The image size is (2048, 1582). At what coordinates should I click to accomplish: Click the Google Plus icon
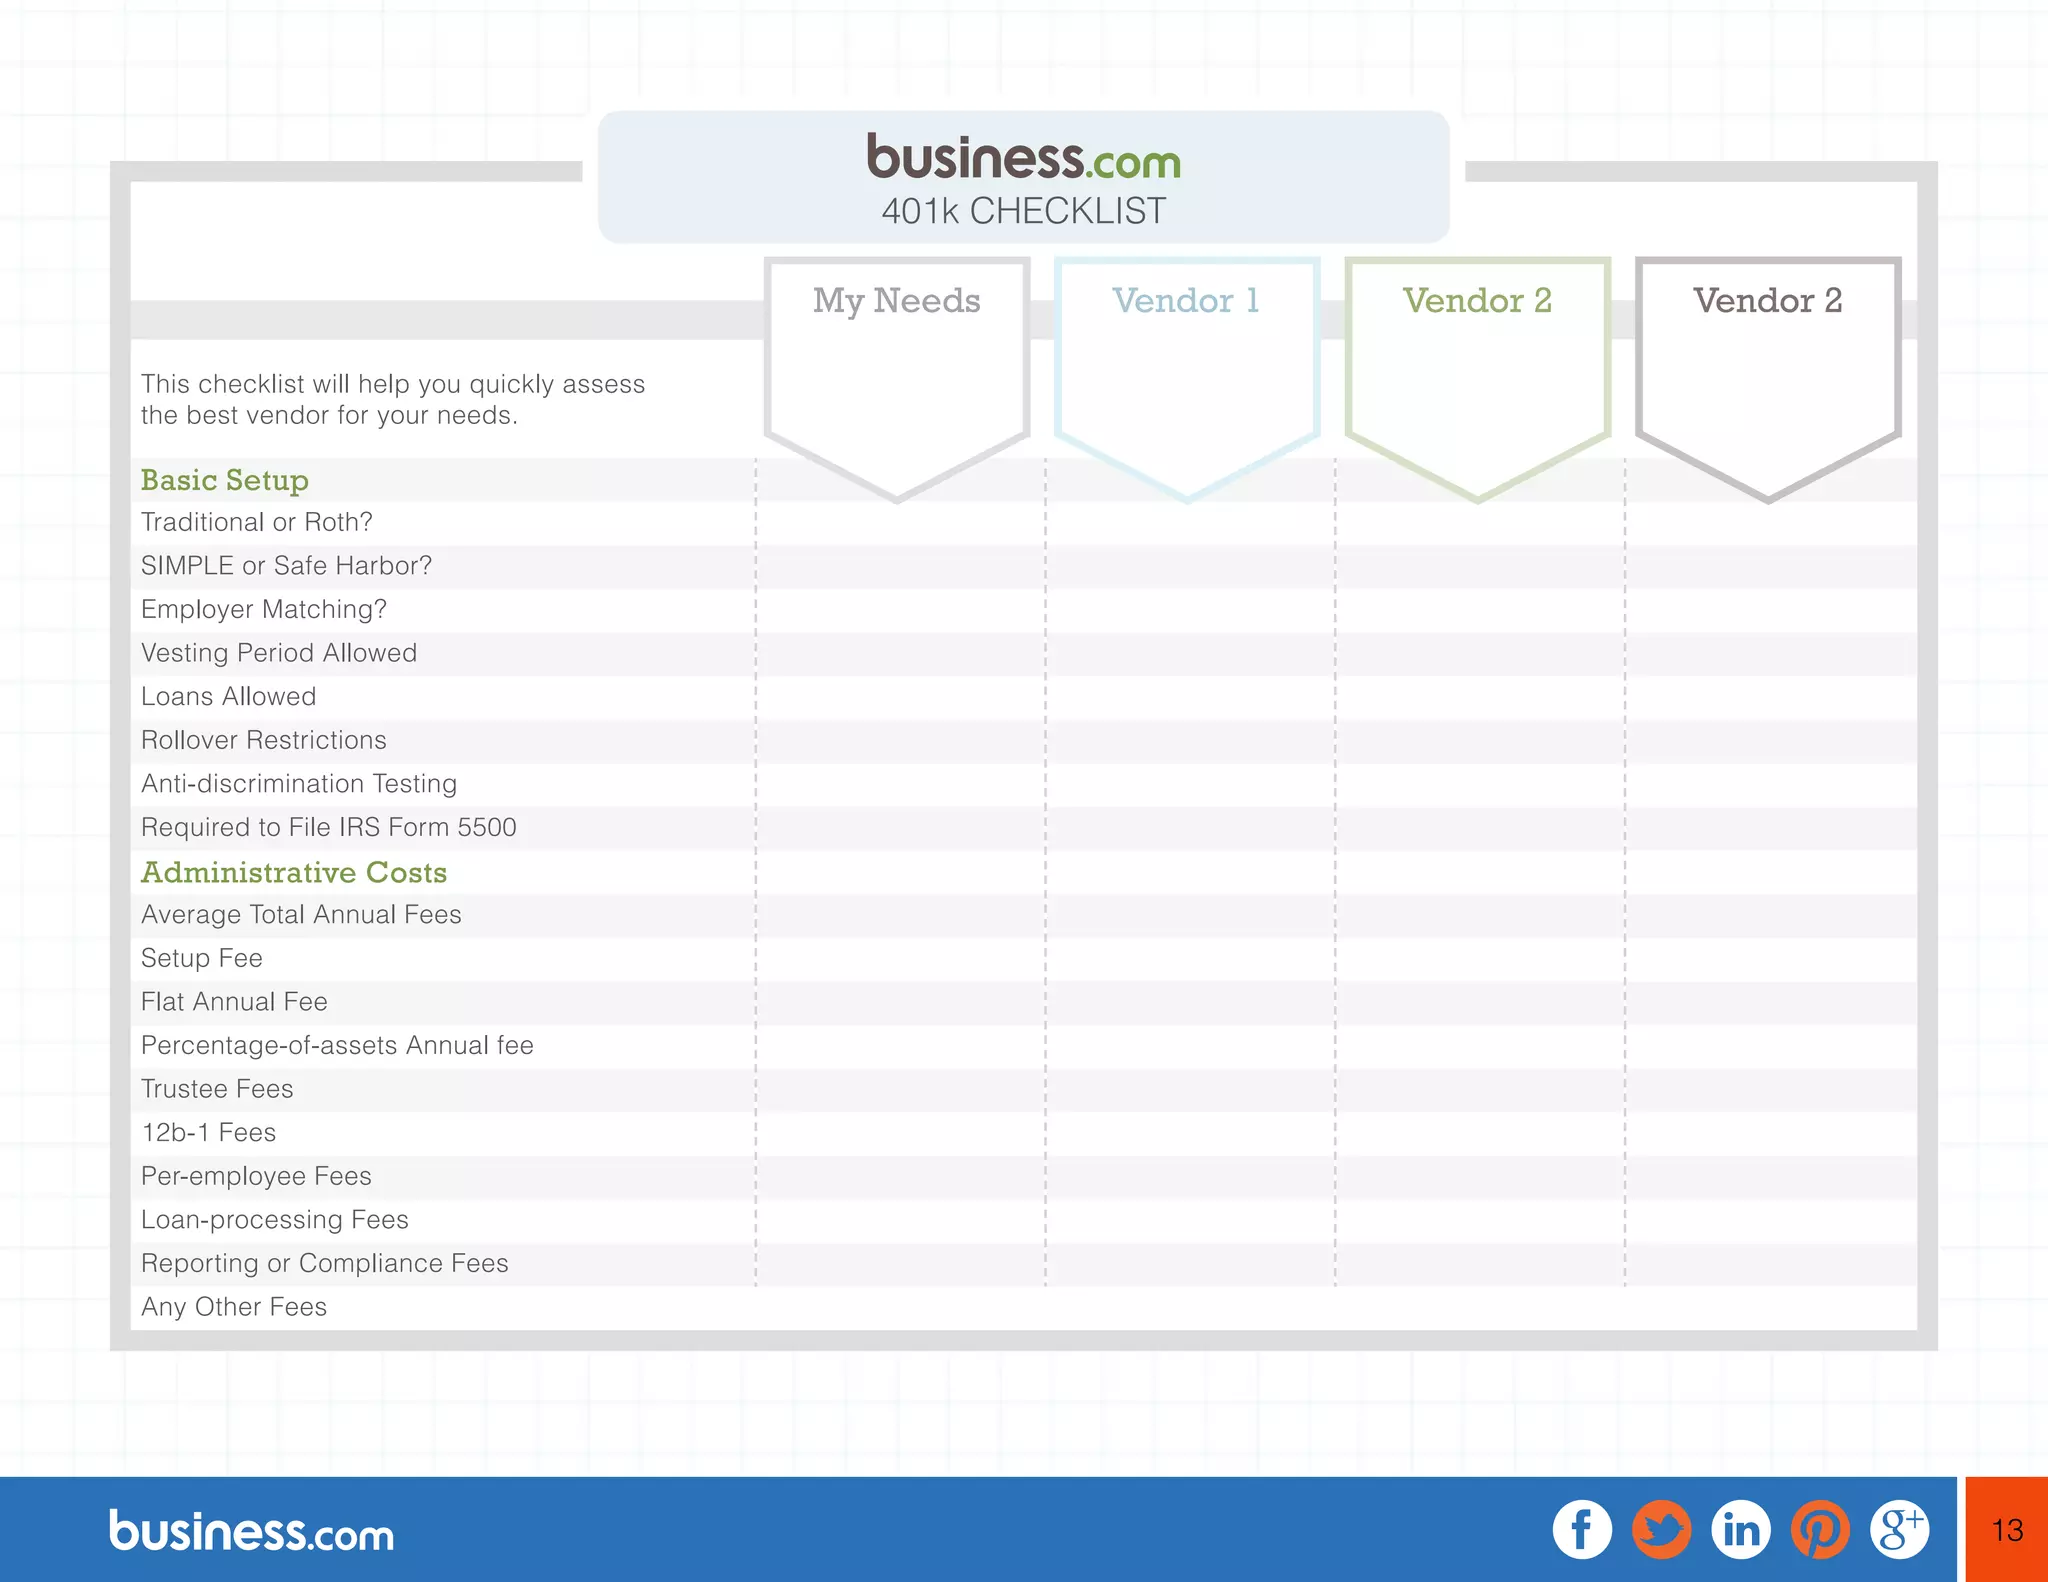[x=1900, y=1529]
